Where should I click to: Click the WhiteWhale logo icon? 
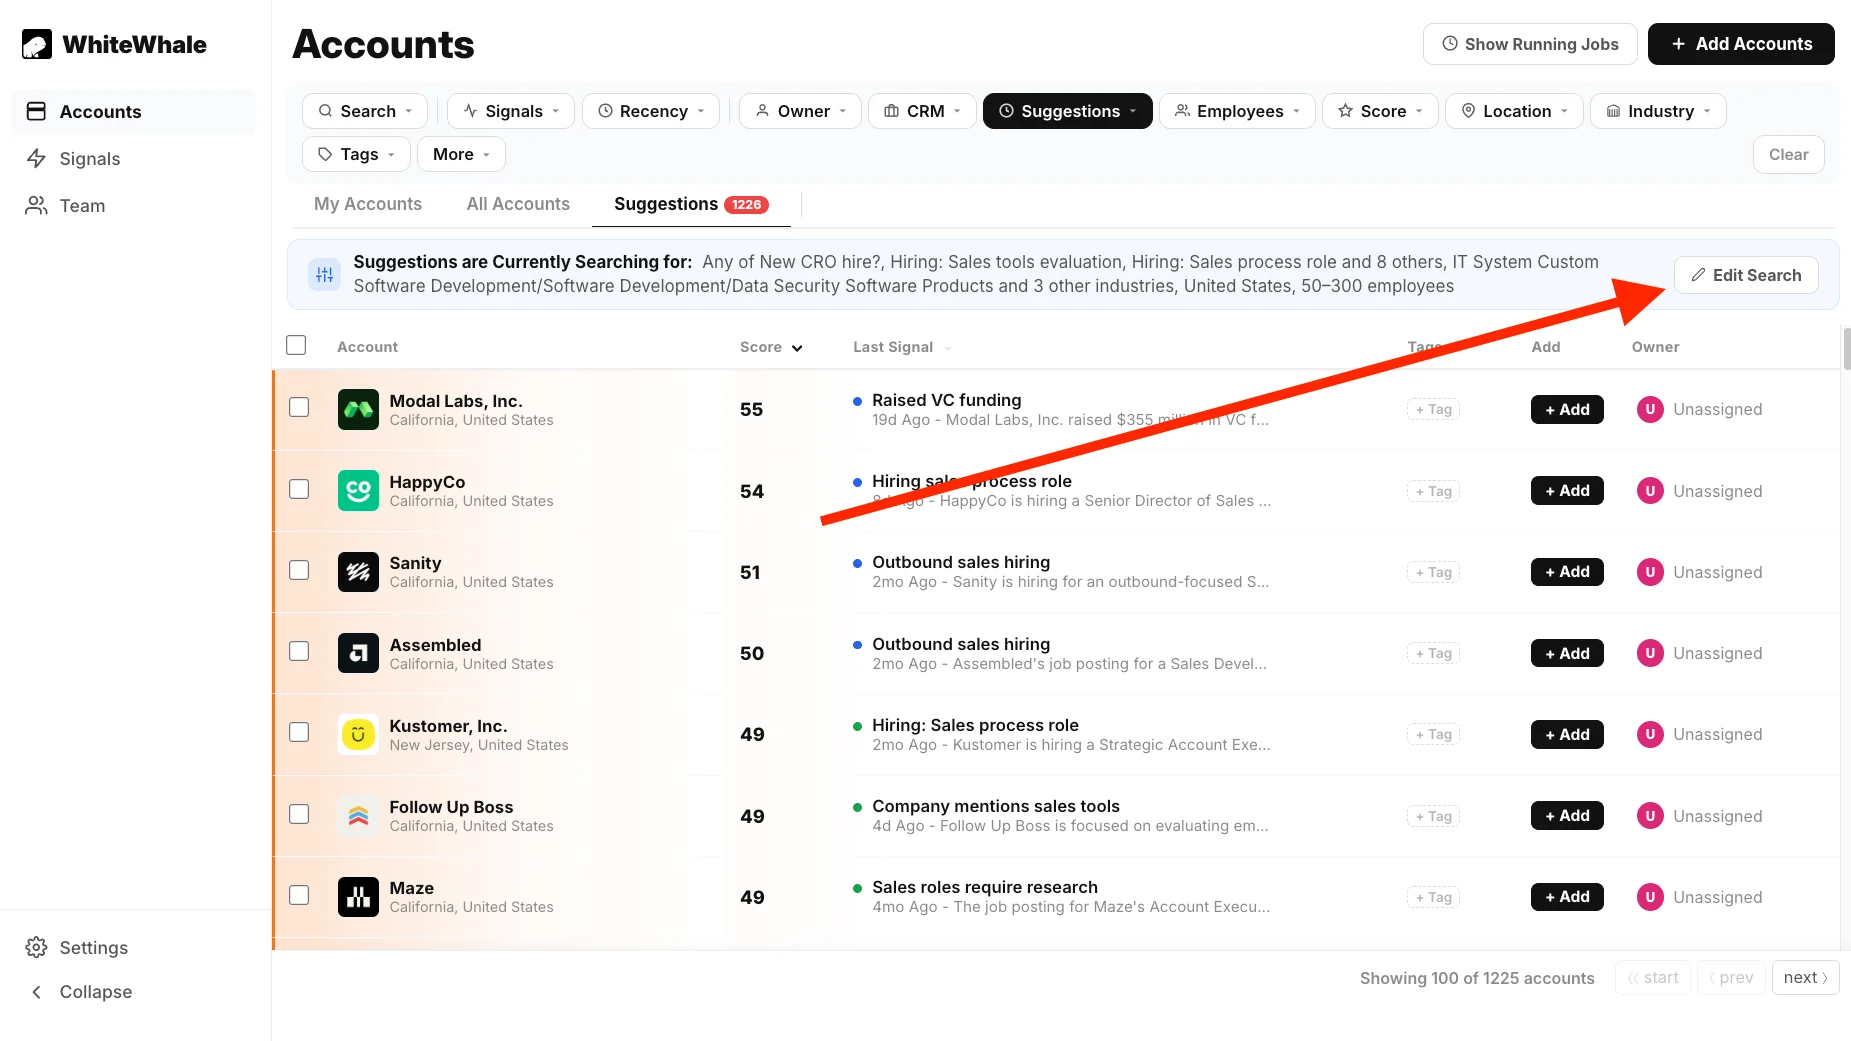pos(37,44)
